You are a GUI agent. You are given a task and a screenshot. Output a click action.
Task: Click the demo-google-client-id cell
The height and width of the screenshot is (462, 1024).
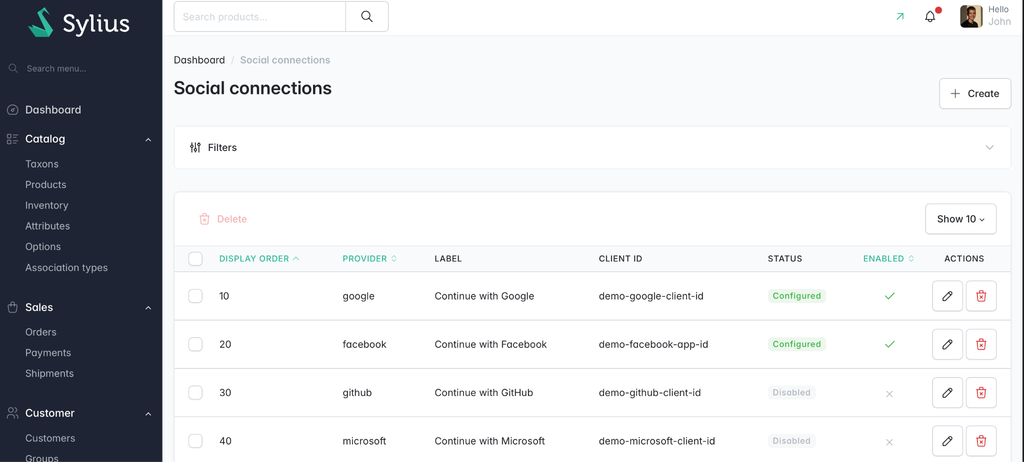(x=651, y=296)
